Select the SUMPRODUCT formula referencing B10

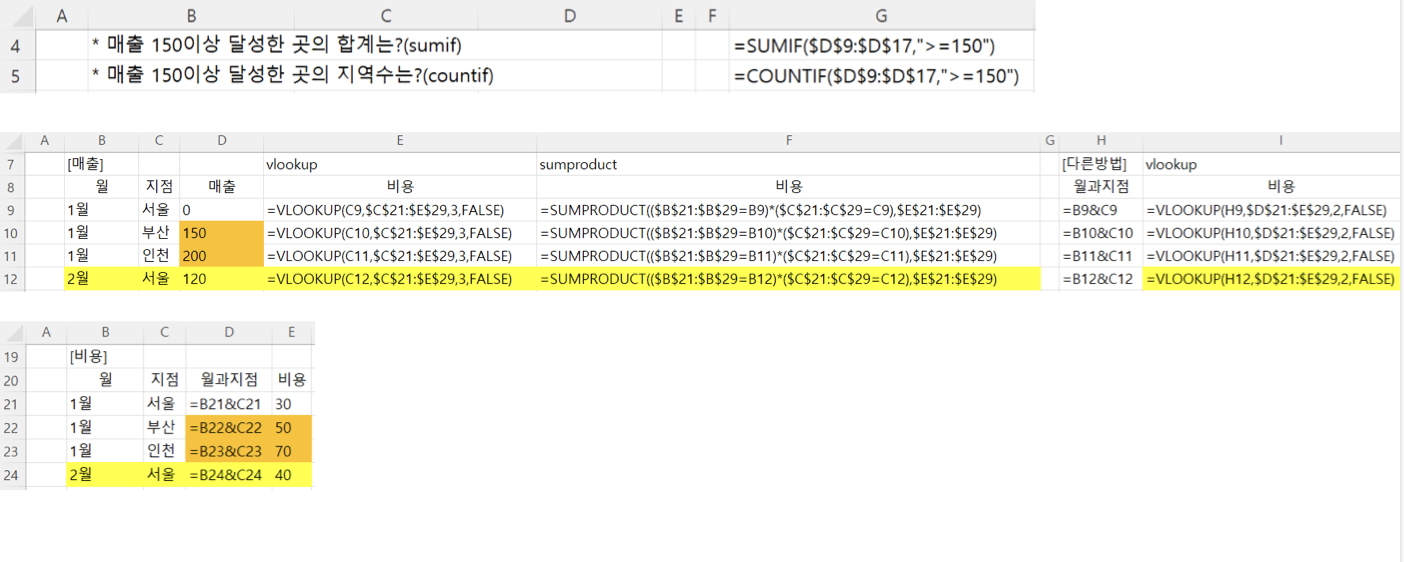click(788, 233)
